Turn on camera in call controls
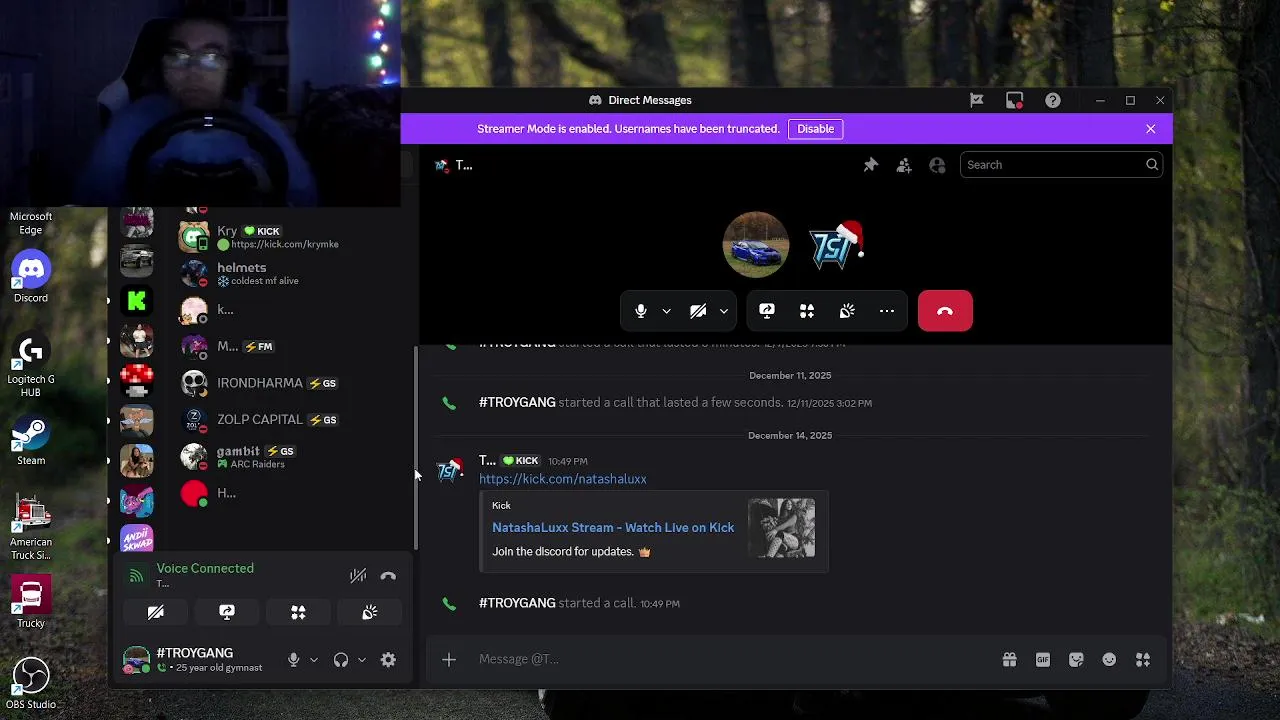This screenshot has width=1280, height=720. pyautogui.click(x=698, y=311)
